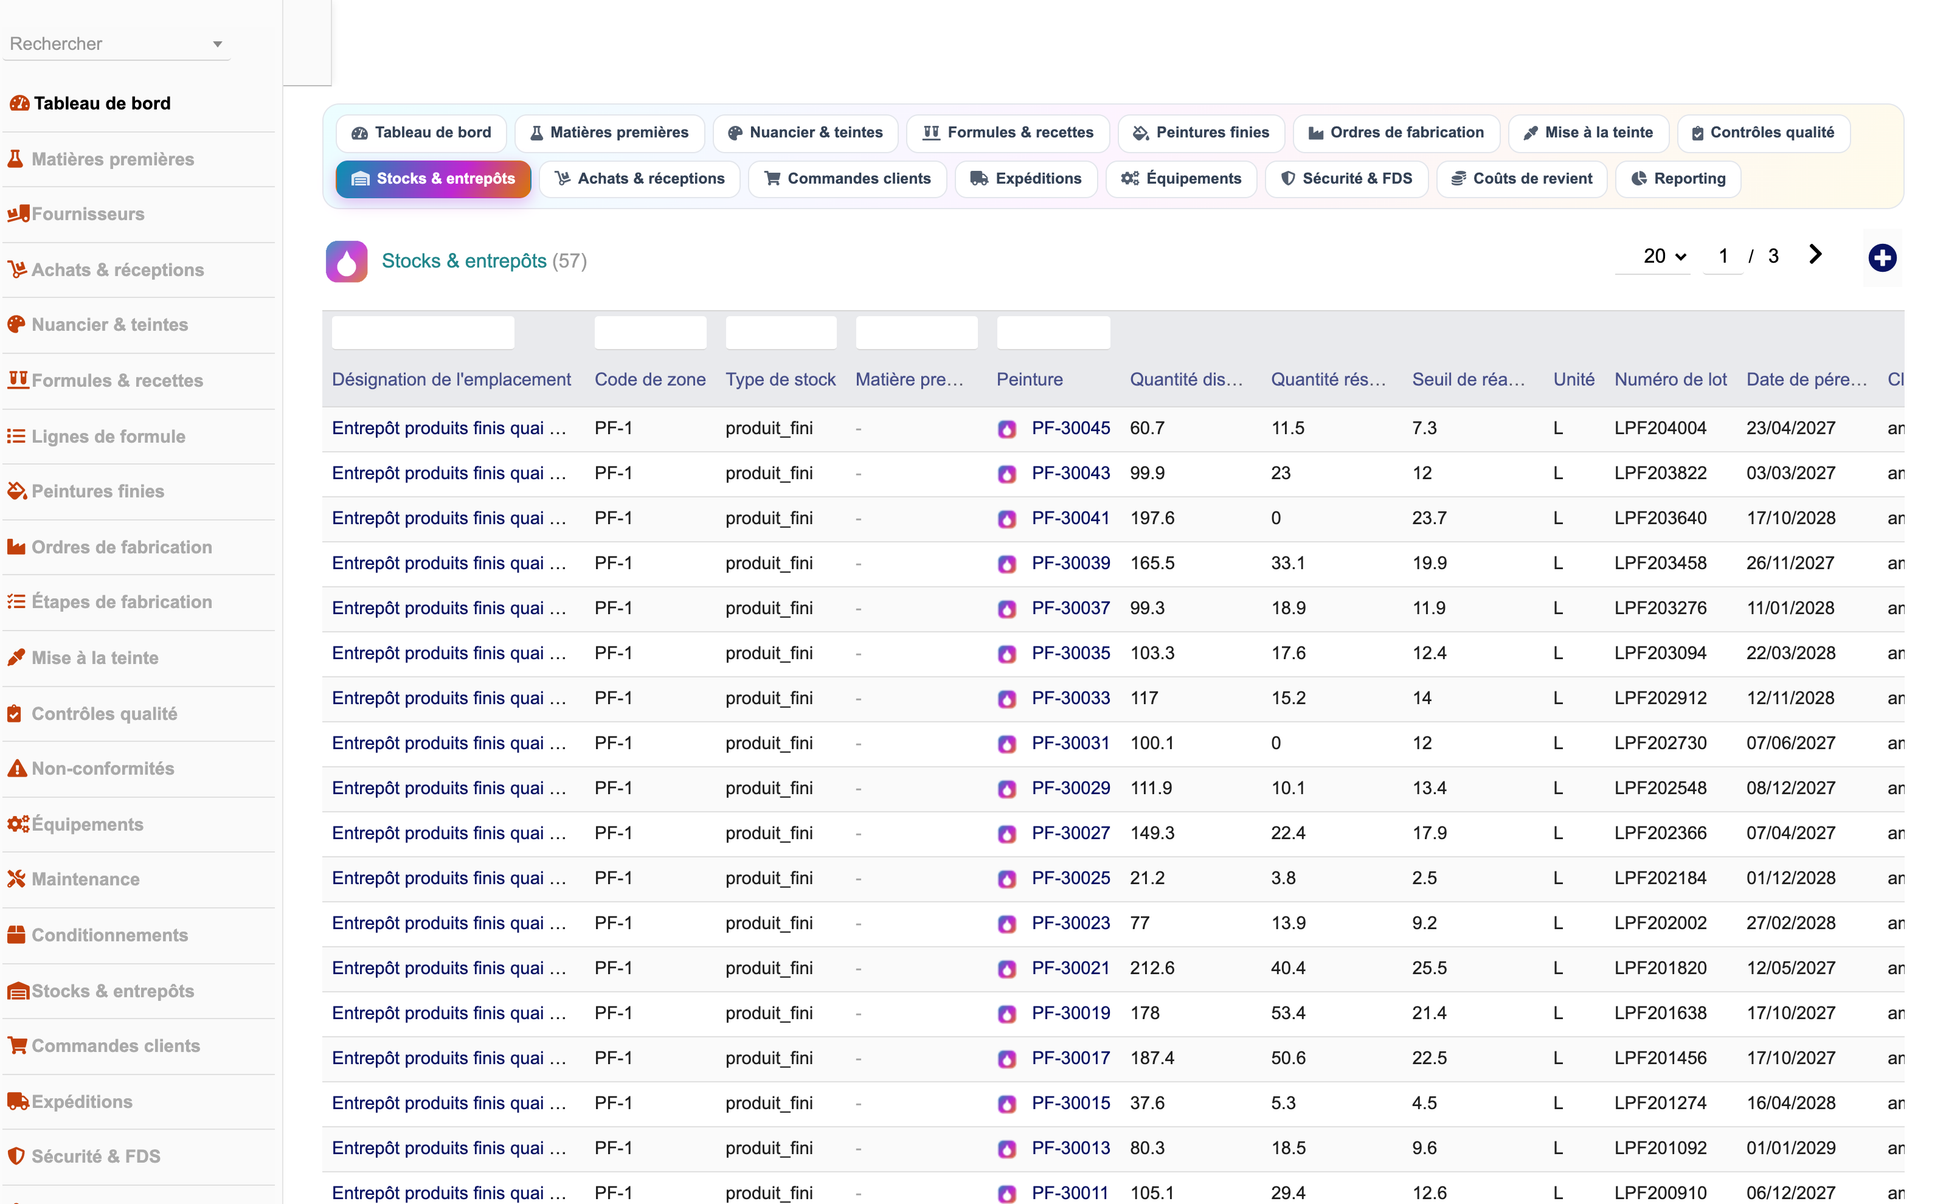Sort by Seuil de réapprovisionnement column header

pos(1469,380)
